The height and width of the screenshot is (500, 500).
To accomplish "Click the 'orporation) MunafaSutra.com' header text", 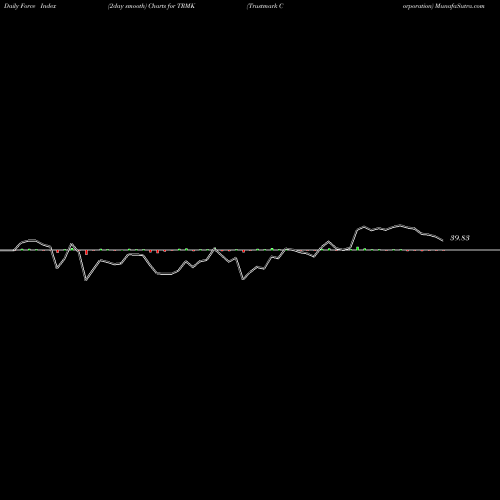I will pyautogui.click(x=443, y=6).
